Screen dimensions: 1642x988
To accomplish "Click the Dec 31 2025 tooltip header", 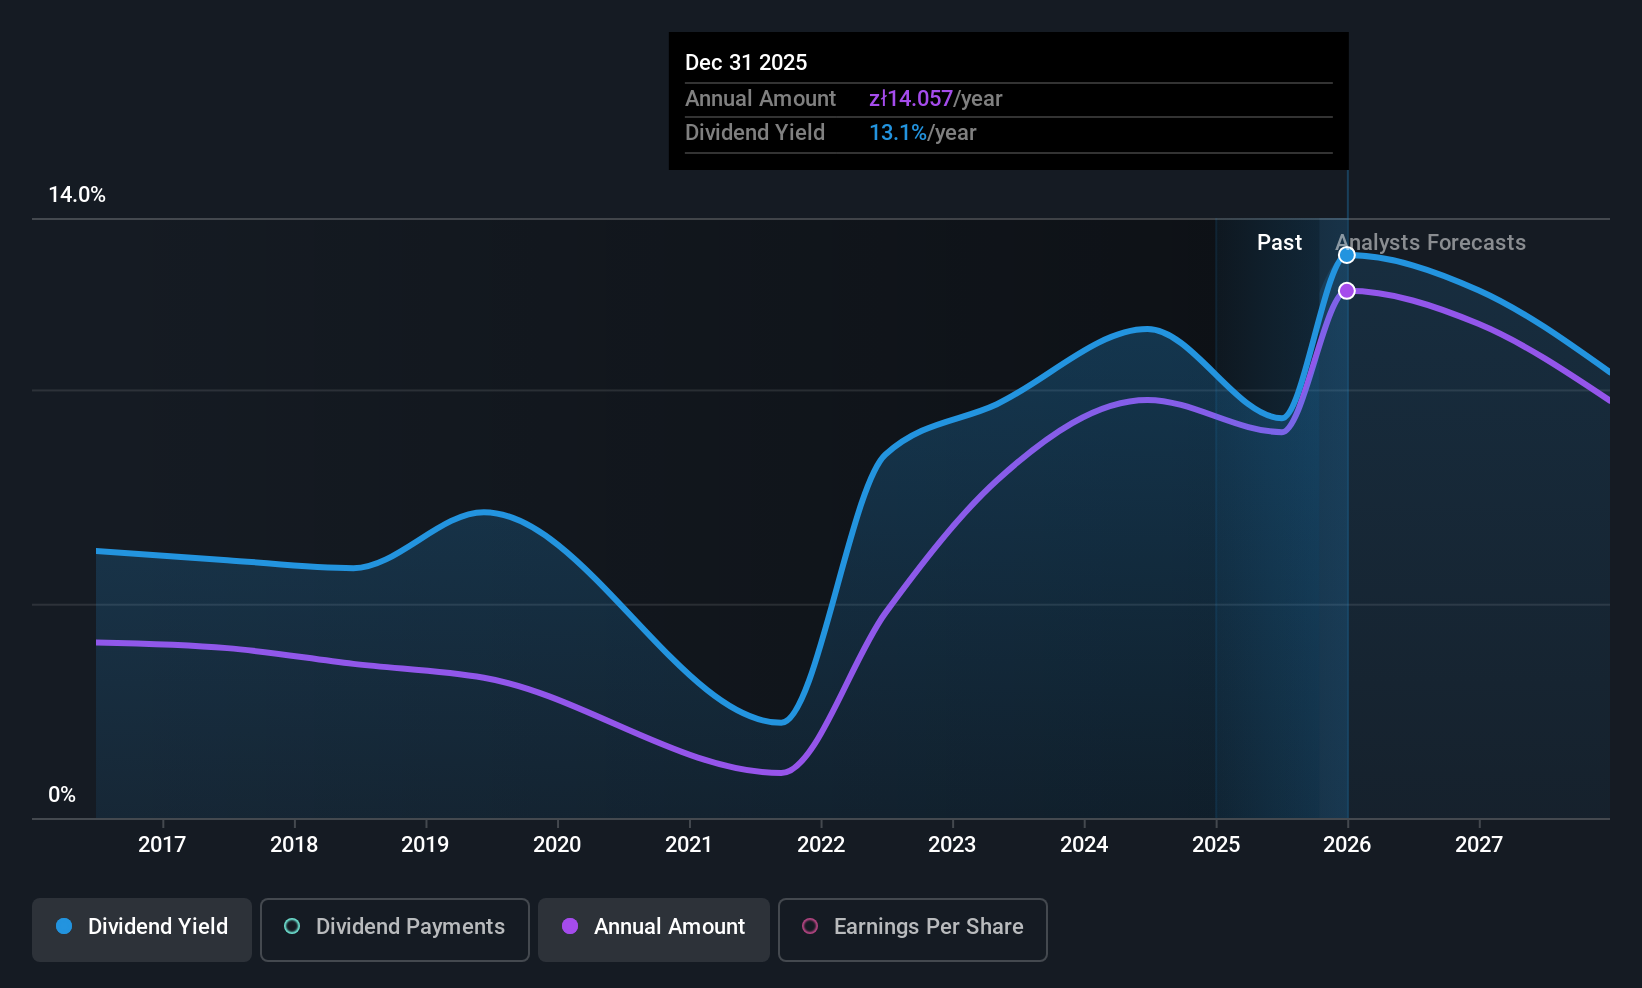I will pyautogui.click(x=746, y=62).
